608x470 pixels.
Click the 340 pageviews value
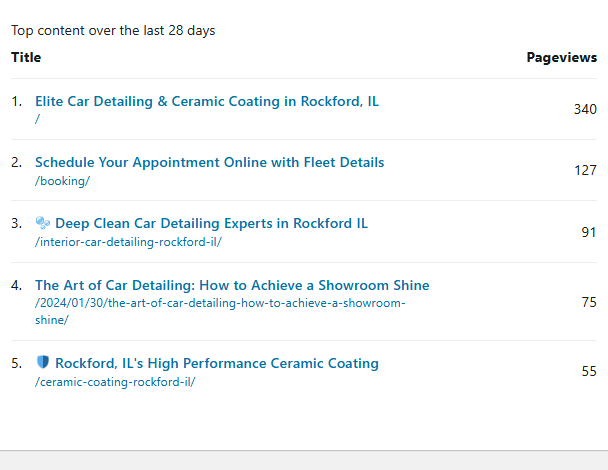585,109
